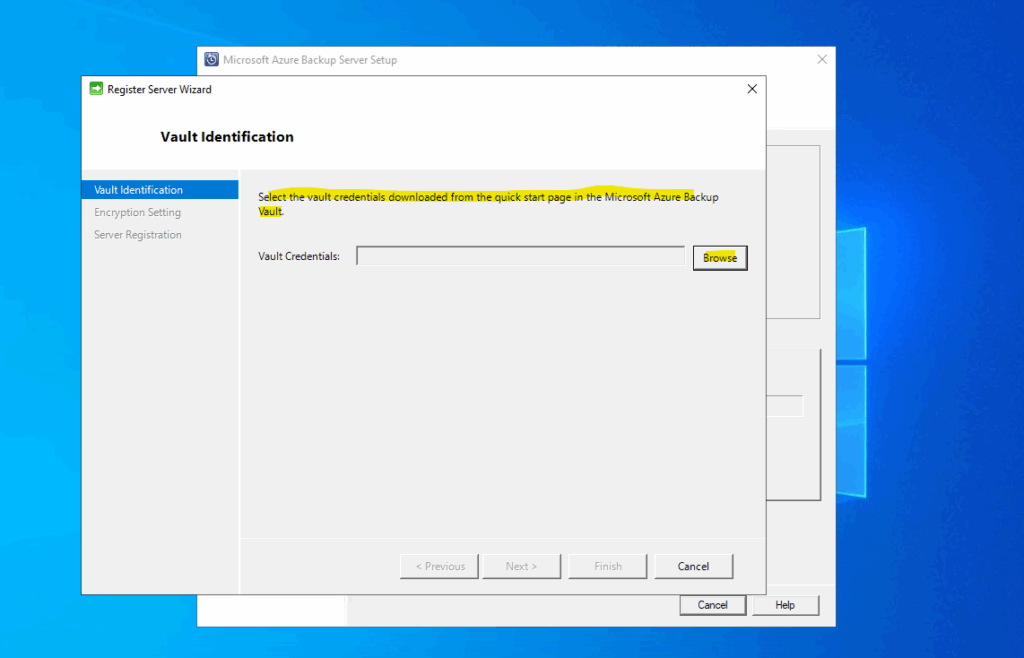Click the Vault Identification page heading
Image resolution: width=1024 pixels, height=658 pixels.
tap(227, 136)
